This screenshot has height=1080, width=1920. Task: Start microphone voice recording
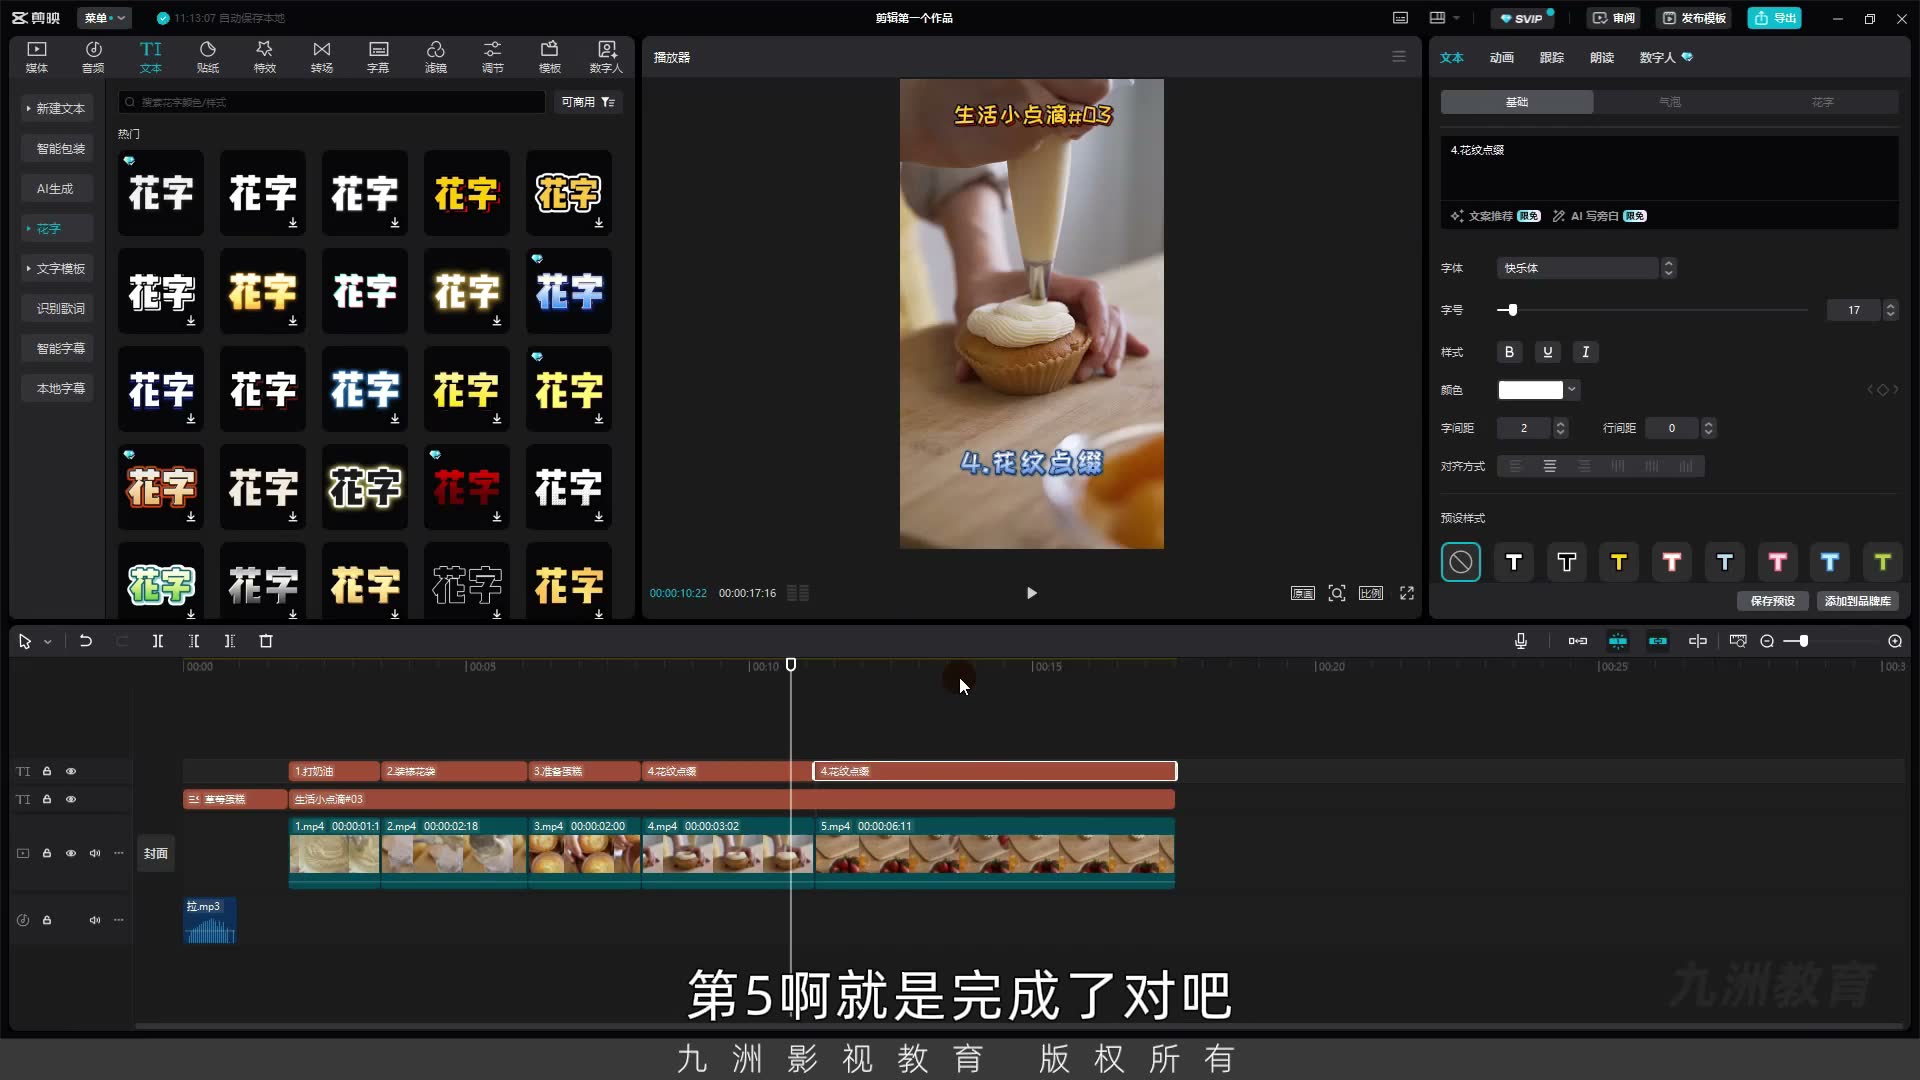(1521, 641)
